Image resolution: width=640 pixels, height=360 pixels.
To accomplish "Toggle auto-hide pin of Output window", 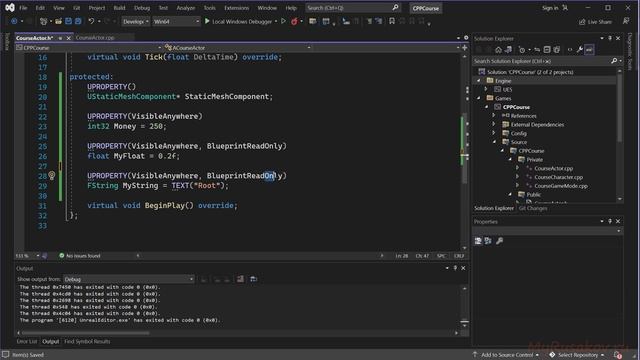I will click(x=455, y=268).
